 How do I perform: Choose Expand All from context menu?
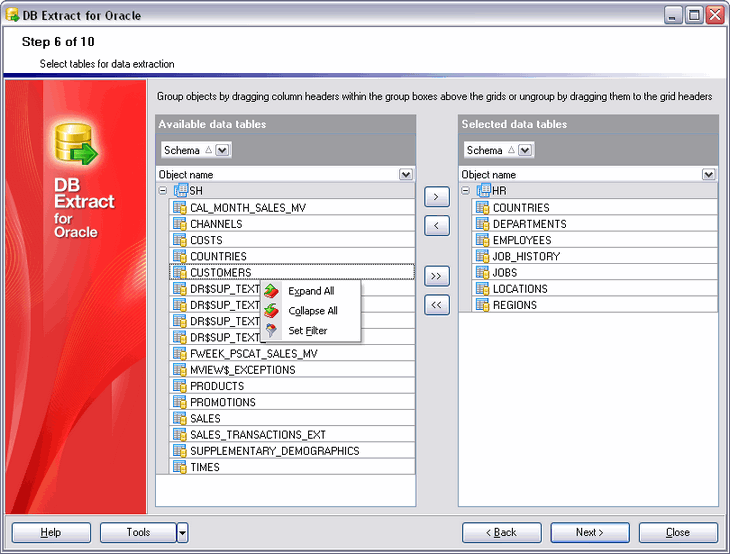[x=311, y=291]
